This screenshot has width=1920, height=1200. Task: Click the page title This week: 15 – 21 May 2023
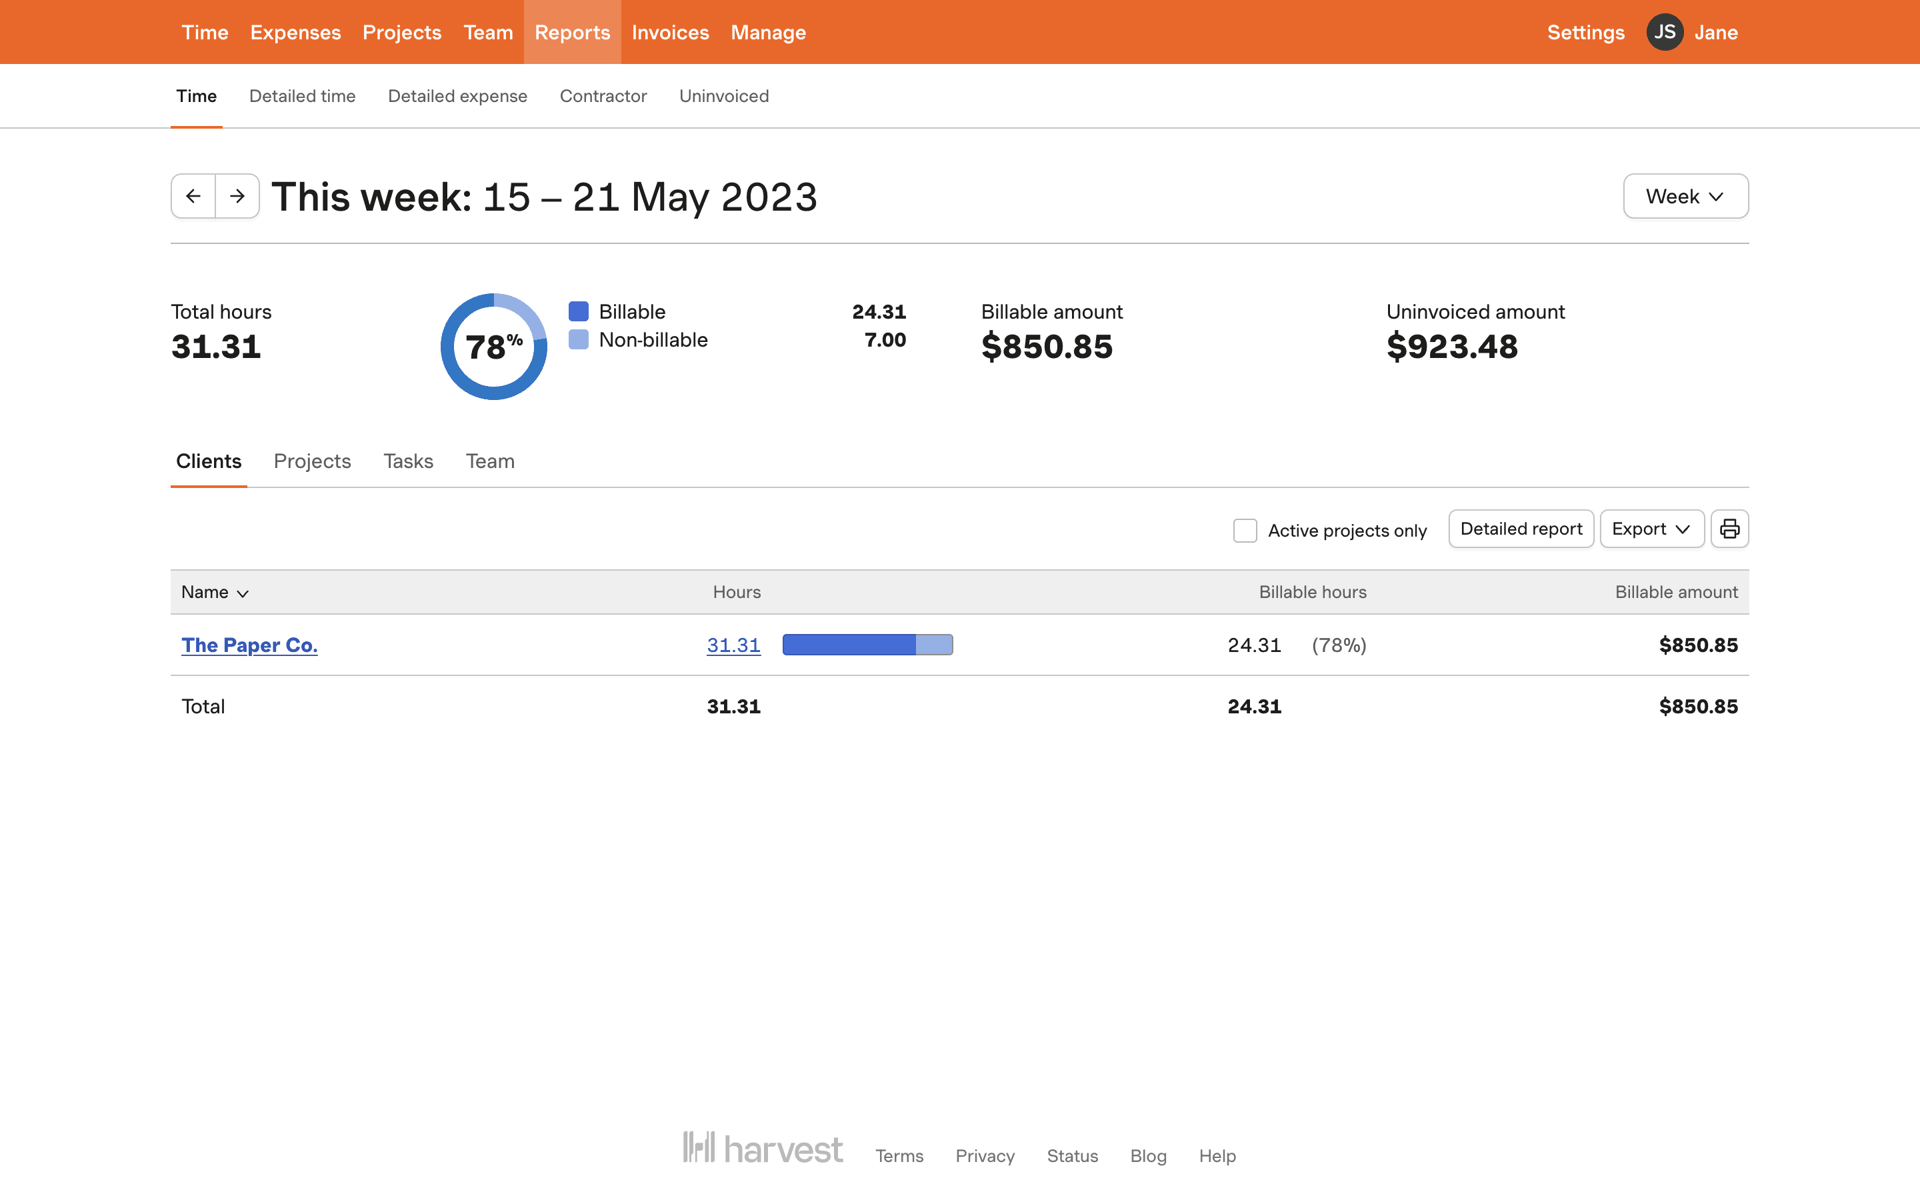coord(544,197)
